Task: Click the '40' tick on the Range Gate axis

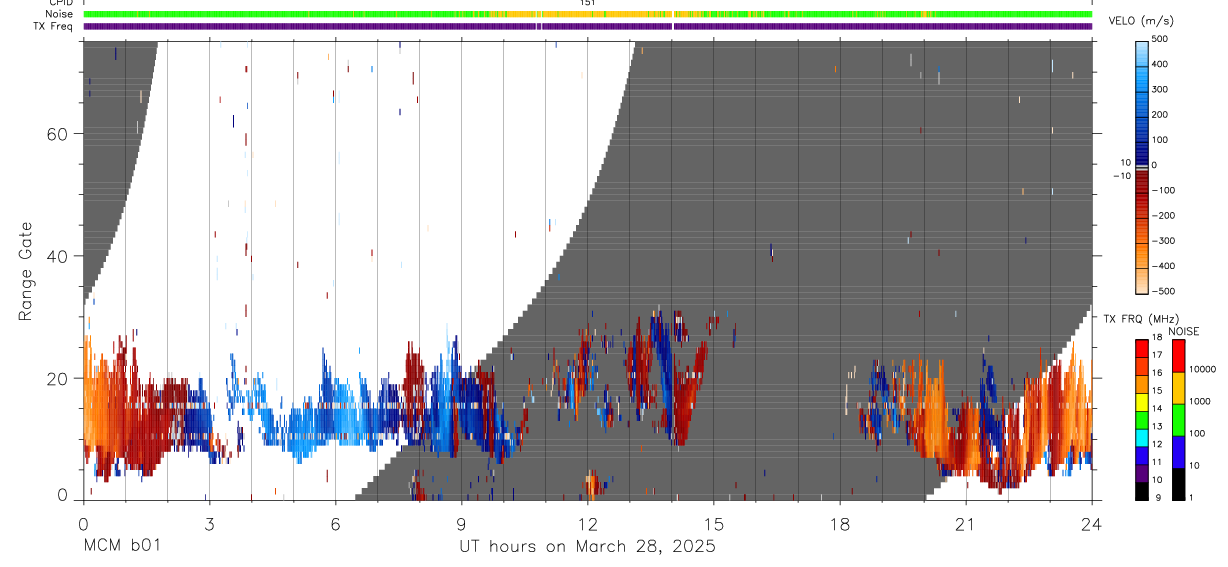Action: pyautogui.click(x=59, y=256)
